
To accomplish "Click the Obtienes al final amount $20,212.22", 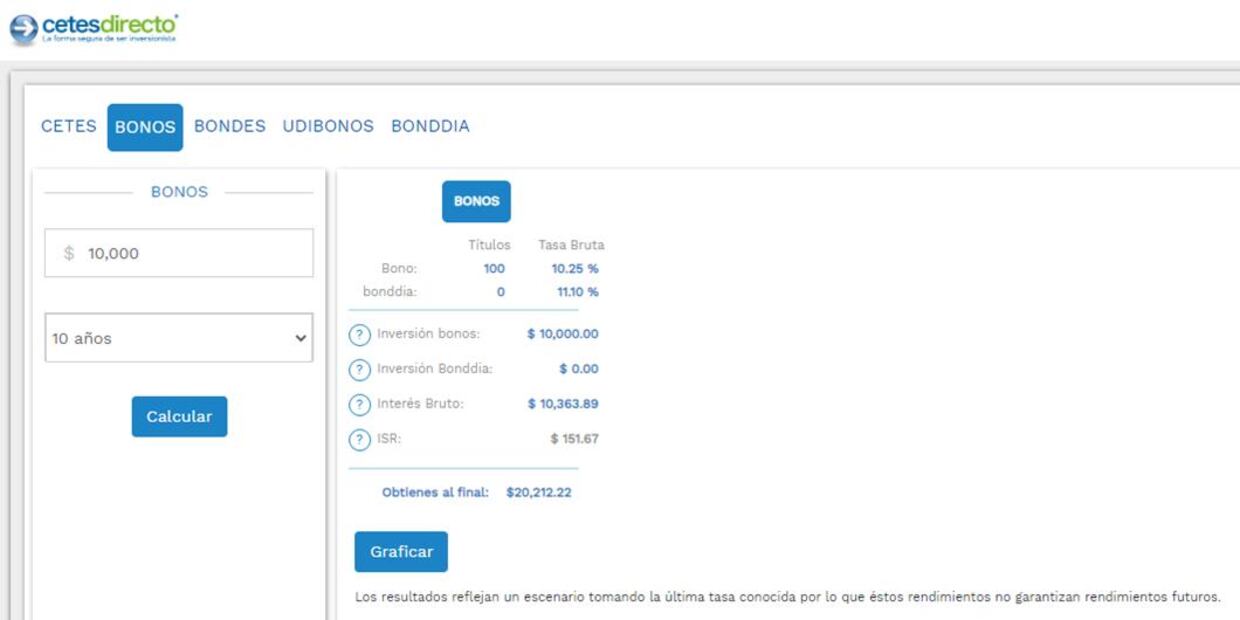I will [538, 493].
